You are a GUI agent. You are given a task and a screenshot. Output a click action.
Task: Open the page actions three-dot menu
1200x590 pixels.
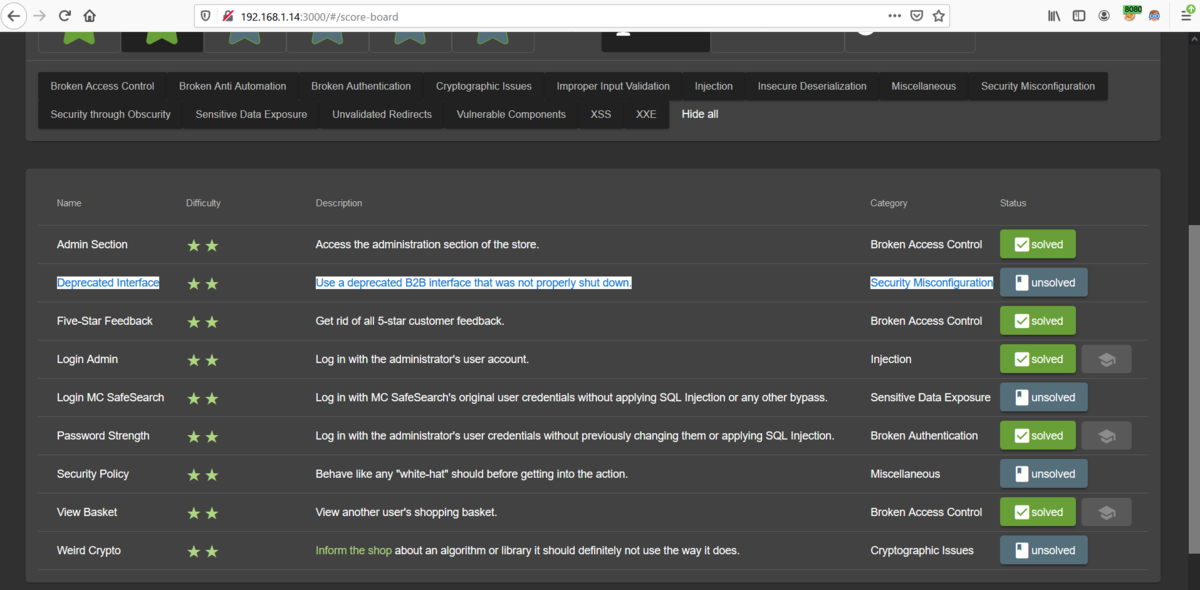click(894, 16)
